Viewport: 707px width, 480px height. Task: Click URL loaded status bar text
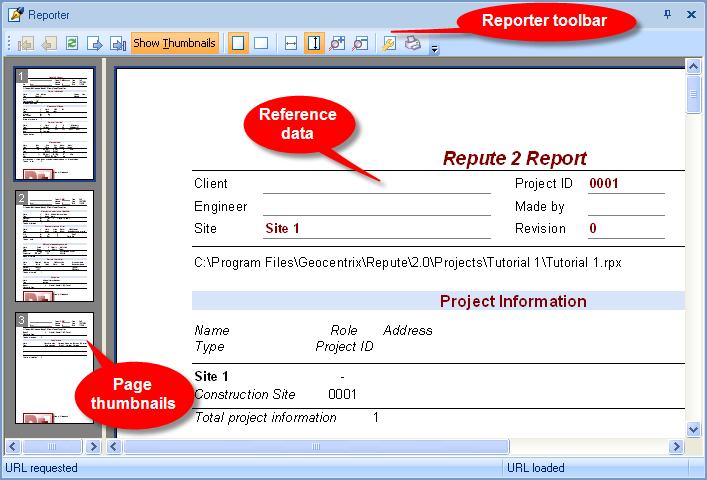(x=536, y=468)
